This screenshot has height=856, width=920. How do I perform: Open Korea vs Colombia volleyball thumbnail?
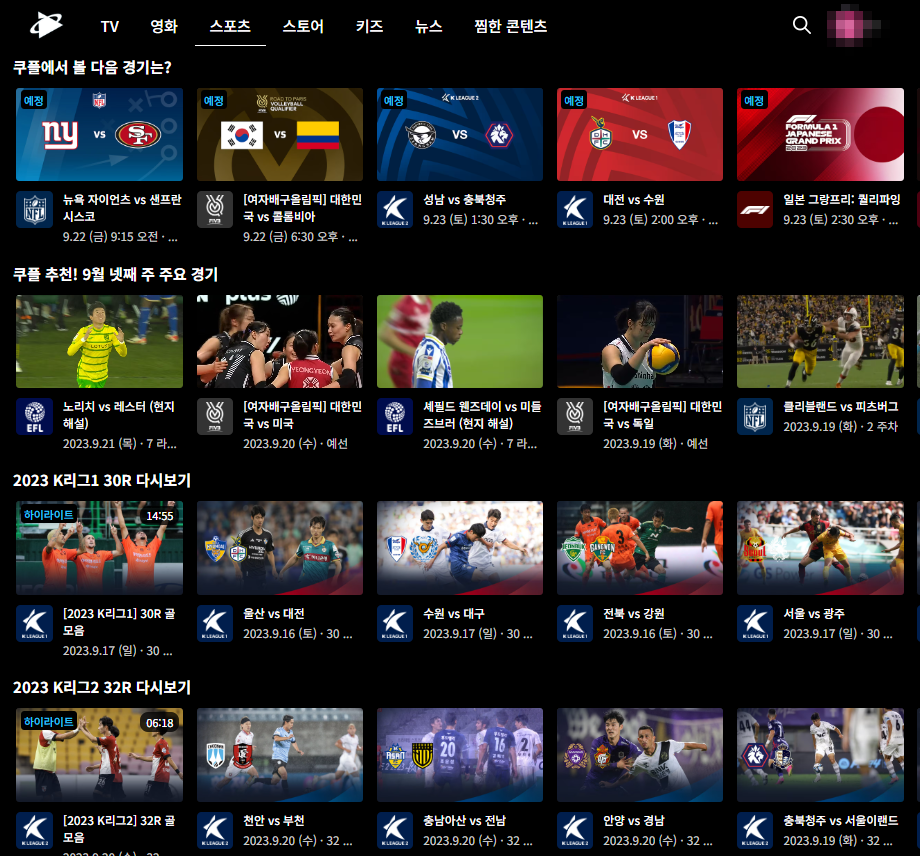pos(280,134)
